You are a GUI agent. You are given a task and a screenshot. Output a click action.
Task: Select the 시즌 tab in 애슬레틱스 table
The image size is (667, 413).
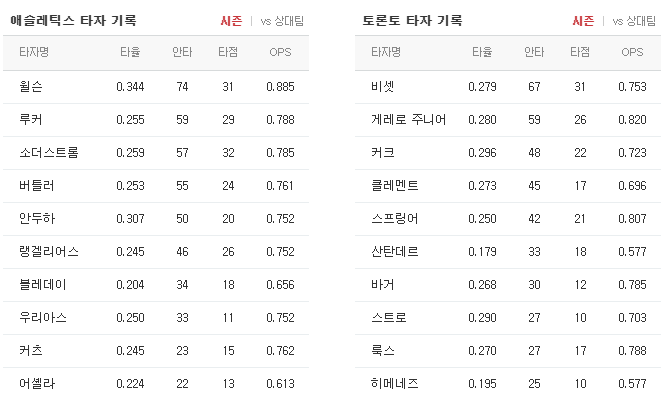(x=231, y=21)
